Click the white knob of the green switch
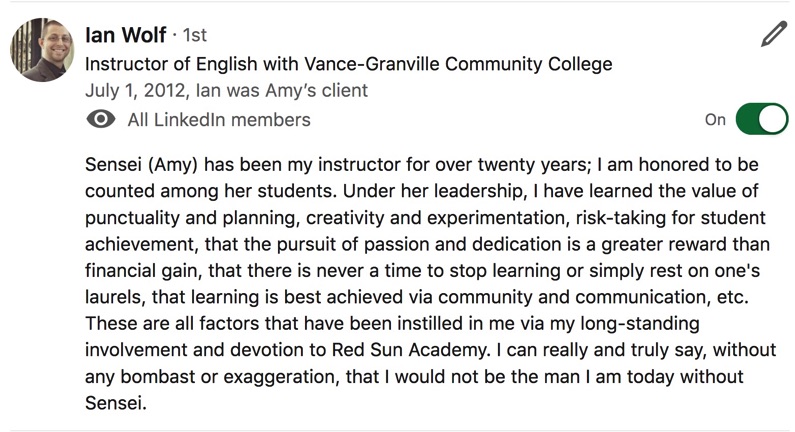Screen dimensions: 795x432 click(x=773, y=119)
